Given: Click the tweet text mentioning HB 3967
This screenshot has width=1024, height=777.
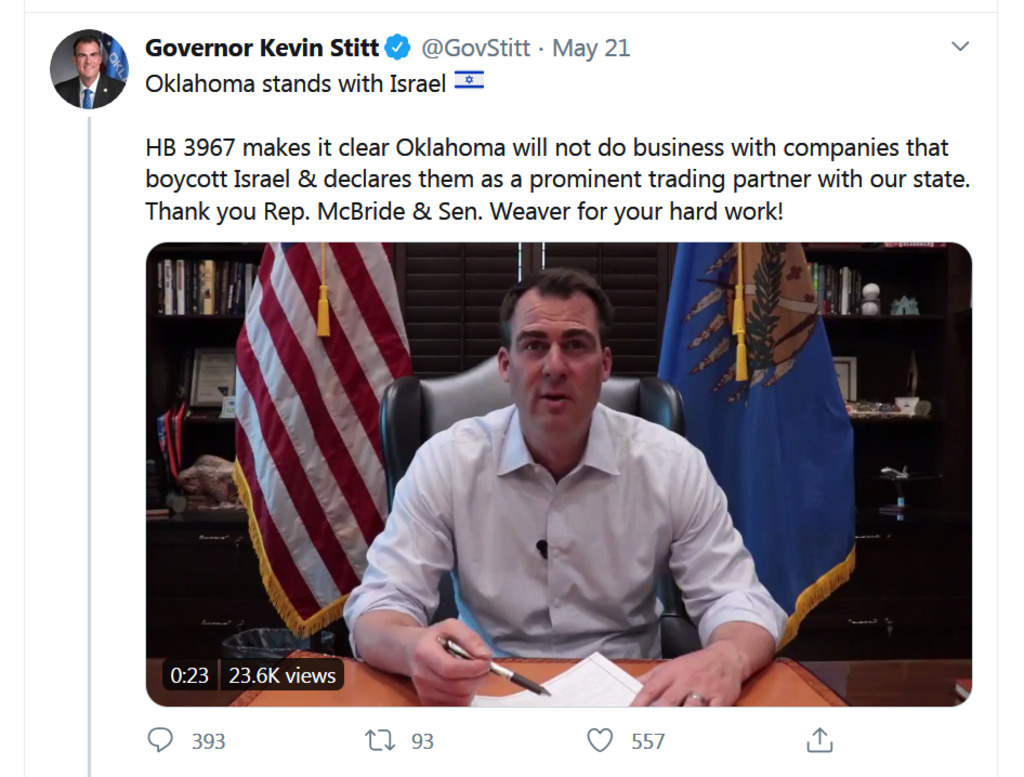Looking at the screenshot, I should [x=558, y=180].
